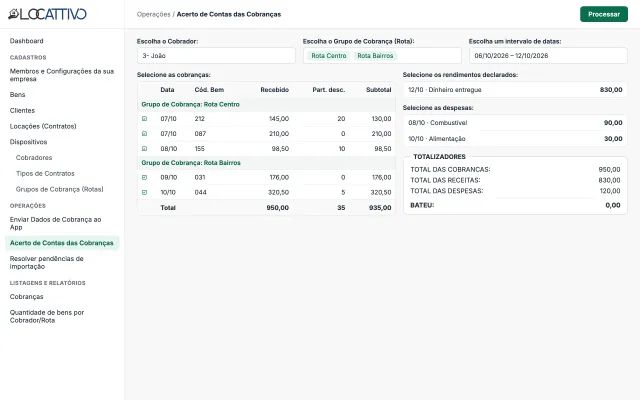This screenshot has height=400, width=640.
Task: Toggle checkbox for cobrança 07/10 código 087
Action: tap(144, 134)
